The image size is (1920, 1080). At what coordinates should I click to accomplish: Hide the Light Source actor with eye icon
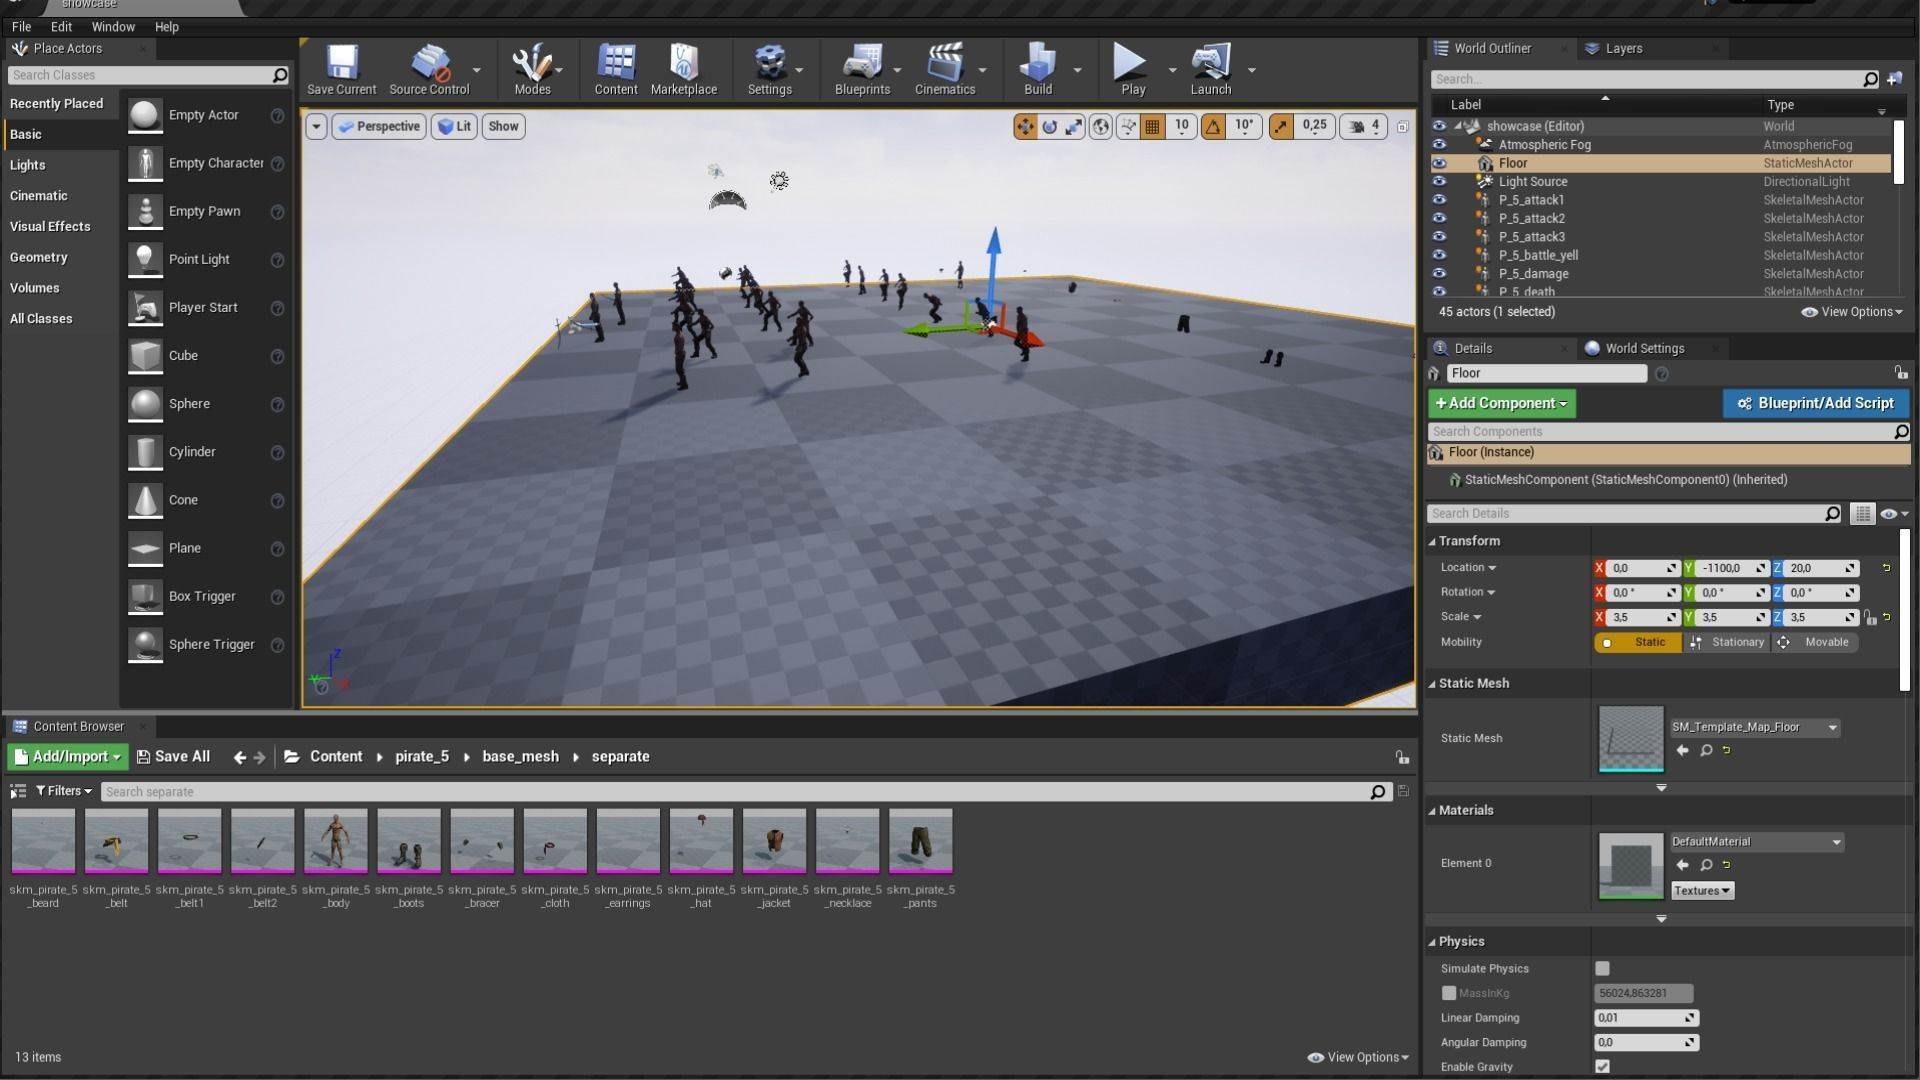(1439, 182)
